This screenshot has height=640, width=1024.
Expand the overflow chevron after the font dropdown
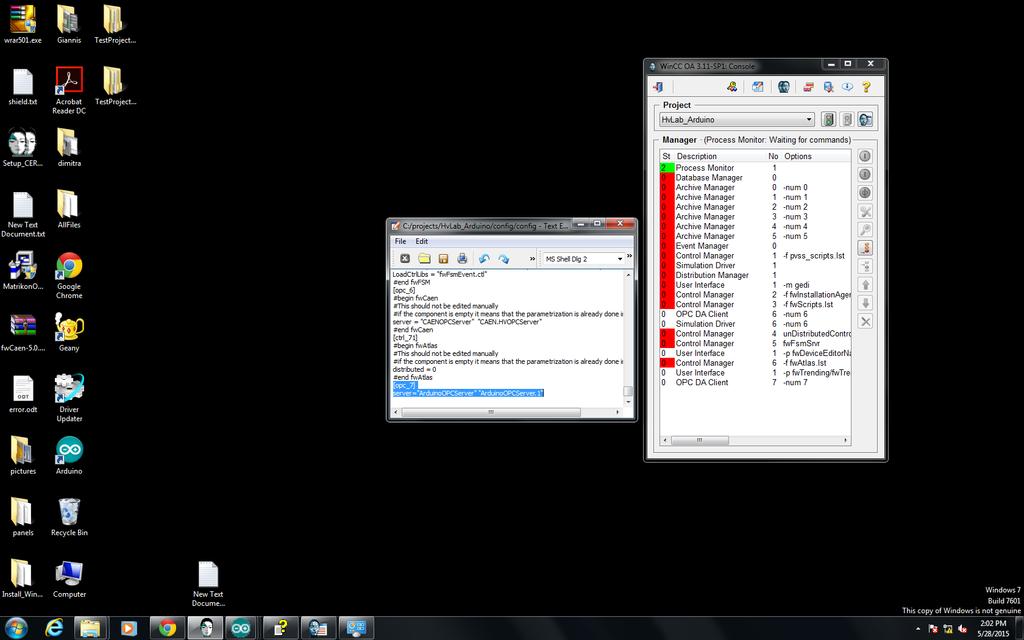(630, 256)
